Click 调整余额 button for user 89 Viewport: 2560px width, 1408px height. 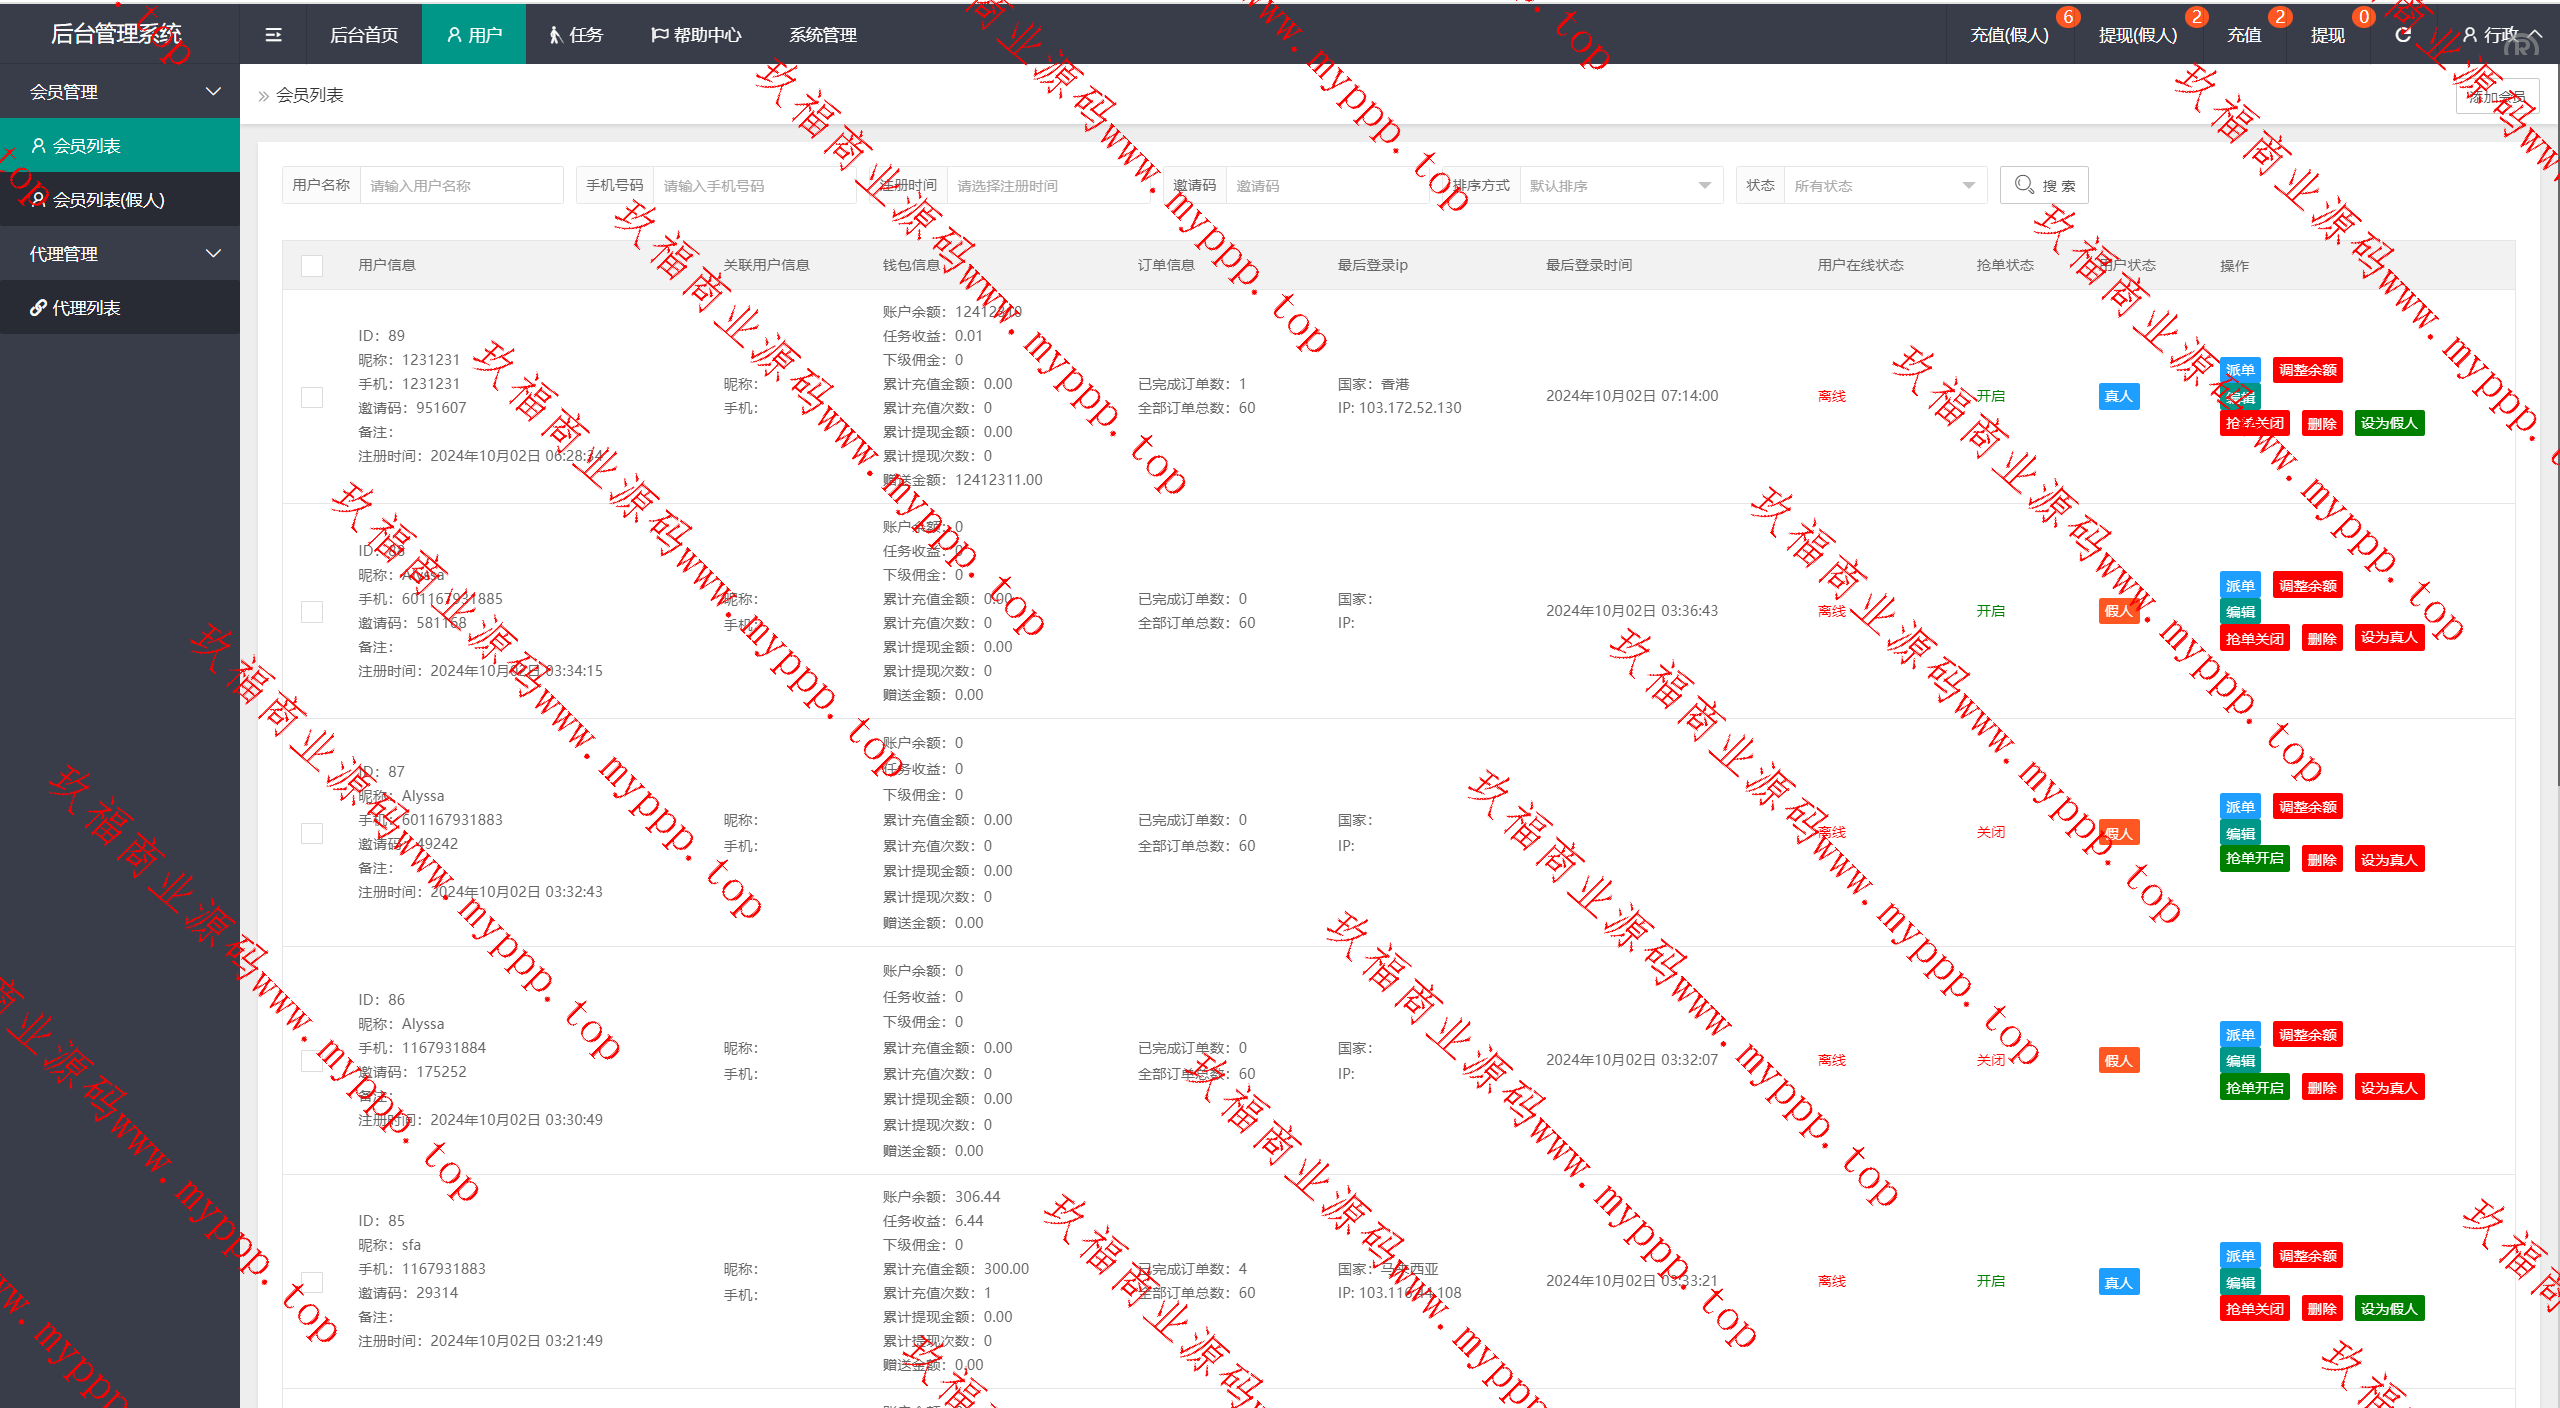pos(2307,370)
